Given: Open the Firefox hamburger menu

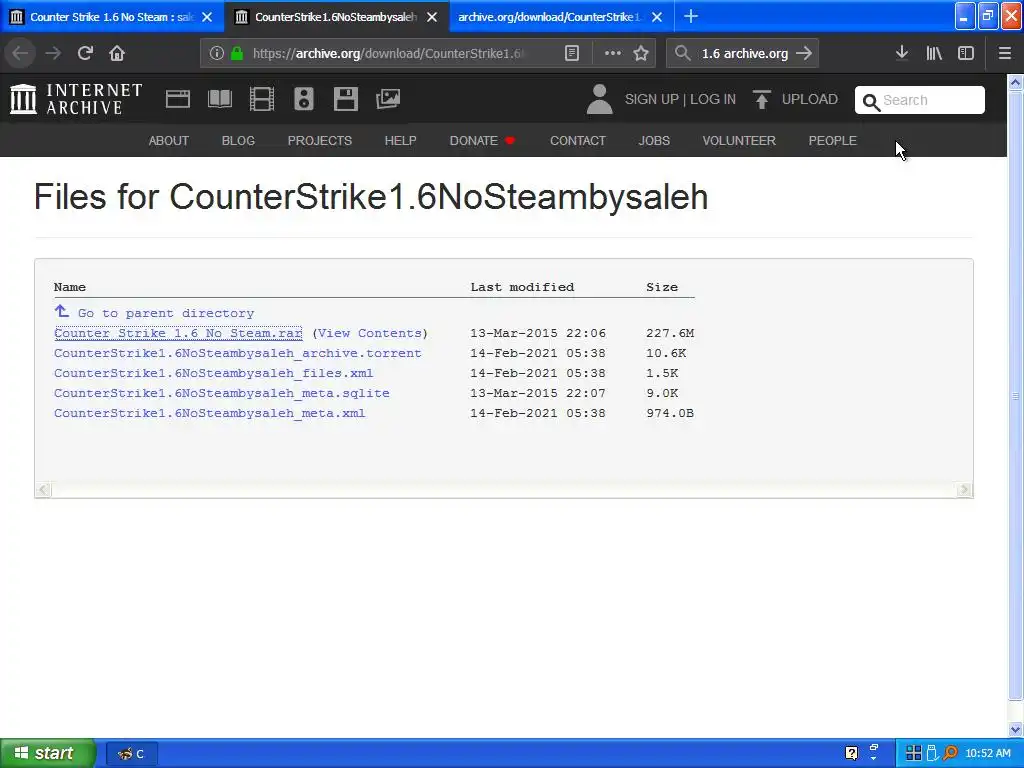Looking at the screenshot, I should [1004, 54].
